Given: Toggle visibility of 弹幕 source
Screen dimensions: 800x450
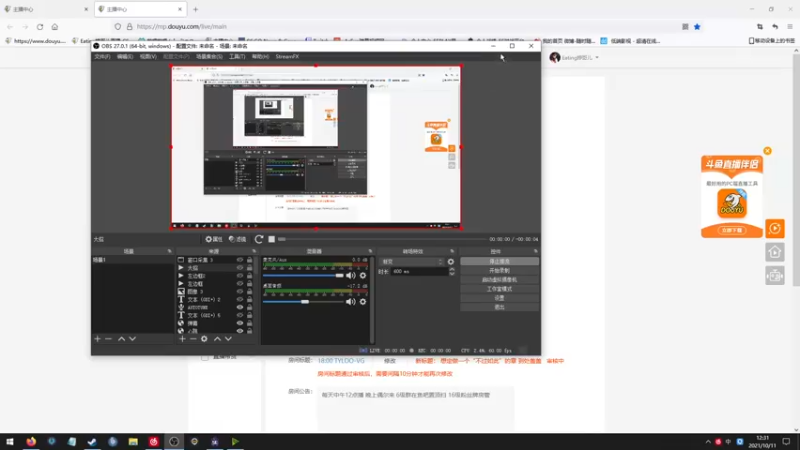Looking at the screenshot, I should pos(240,323).
